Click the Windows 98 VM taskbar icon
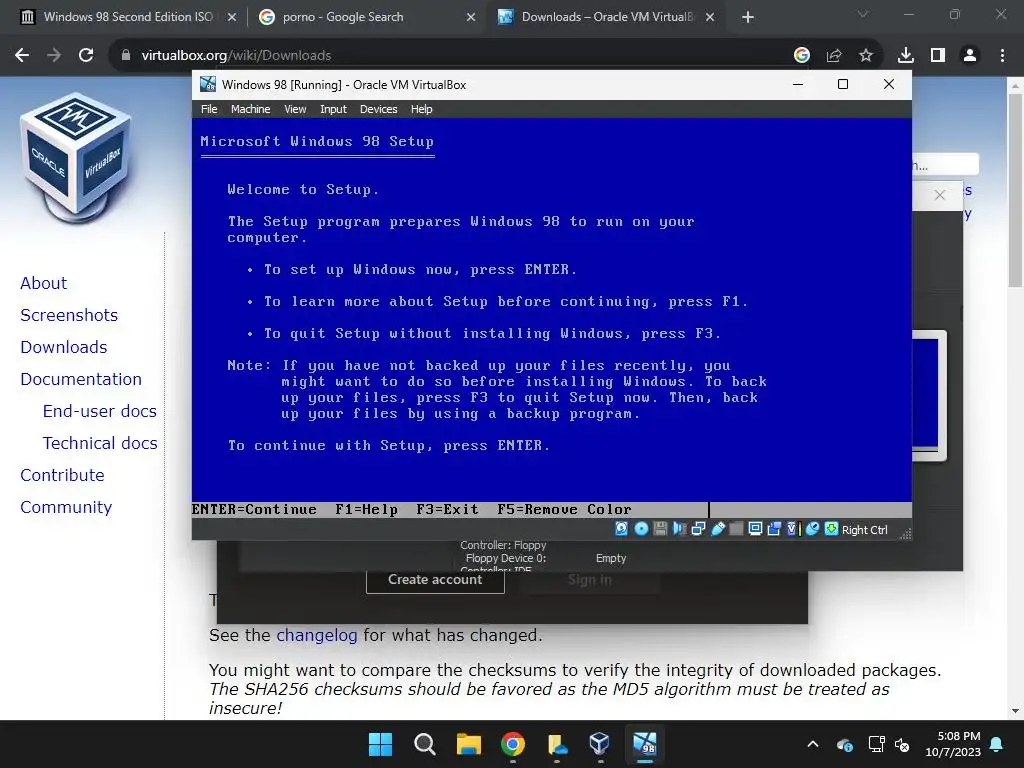 point(645,744)
